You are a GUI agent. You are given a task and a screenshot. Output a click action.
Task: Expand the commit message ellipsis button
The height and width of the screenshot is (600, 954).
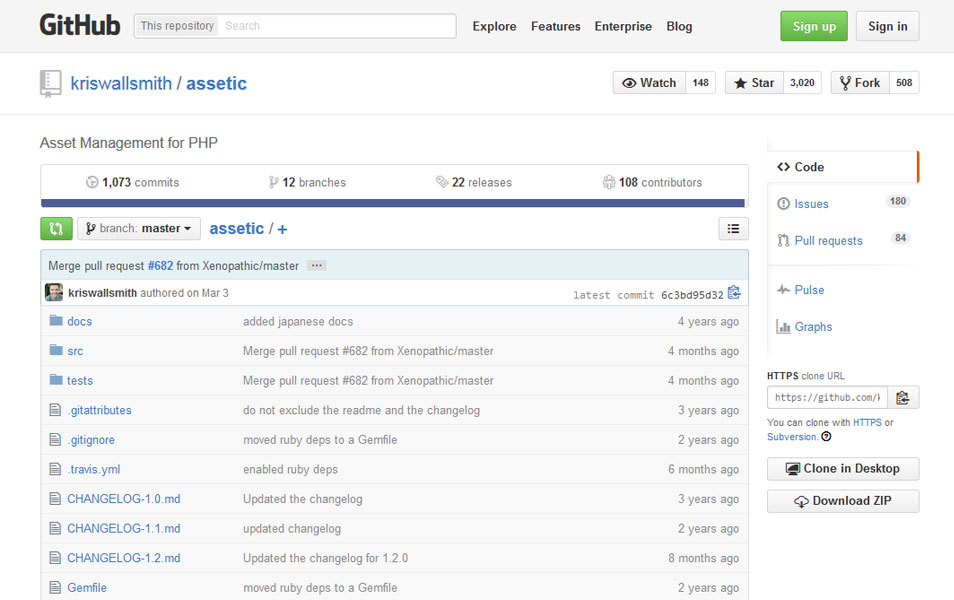point(316,265)
